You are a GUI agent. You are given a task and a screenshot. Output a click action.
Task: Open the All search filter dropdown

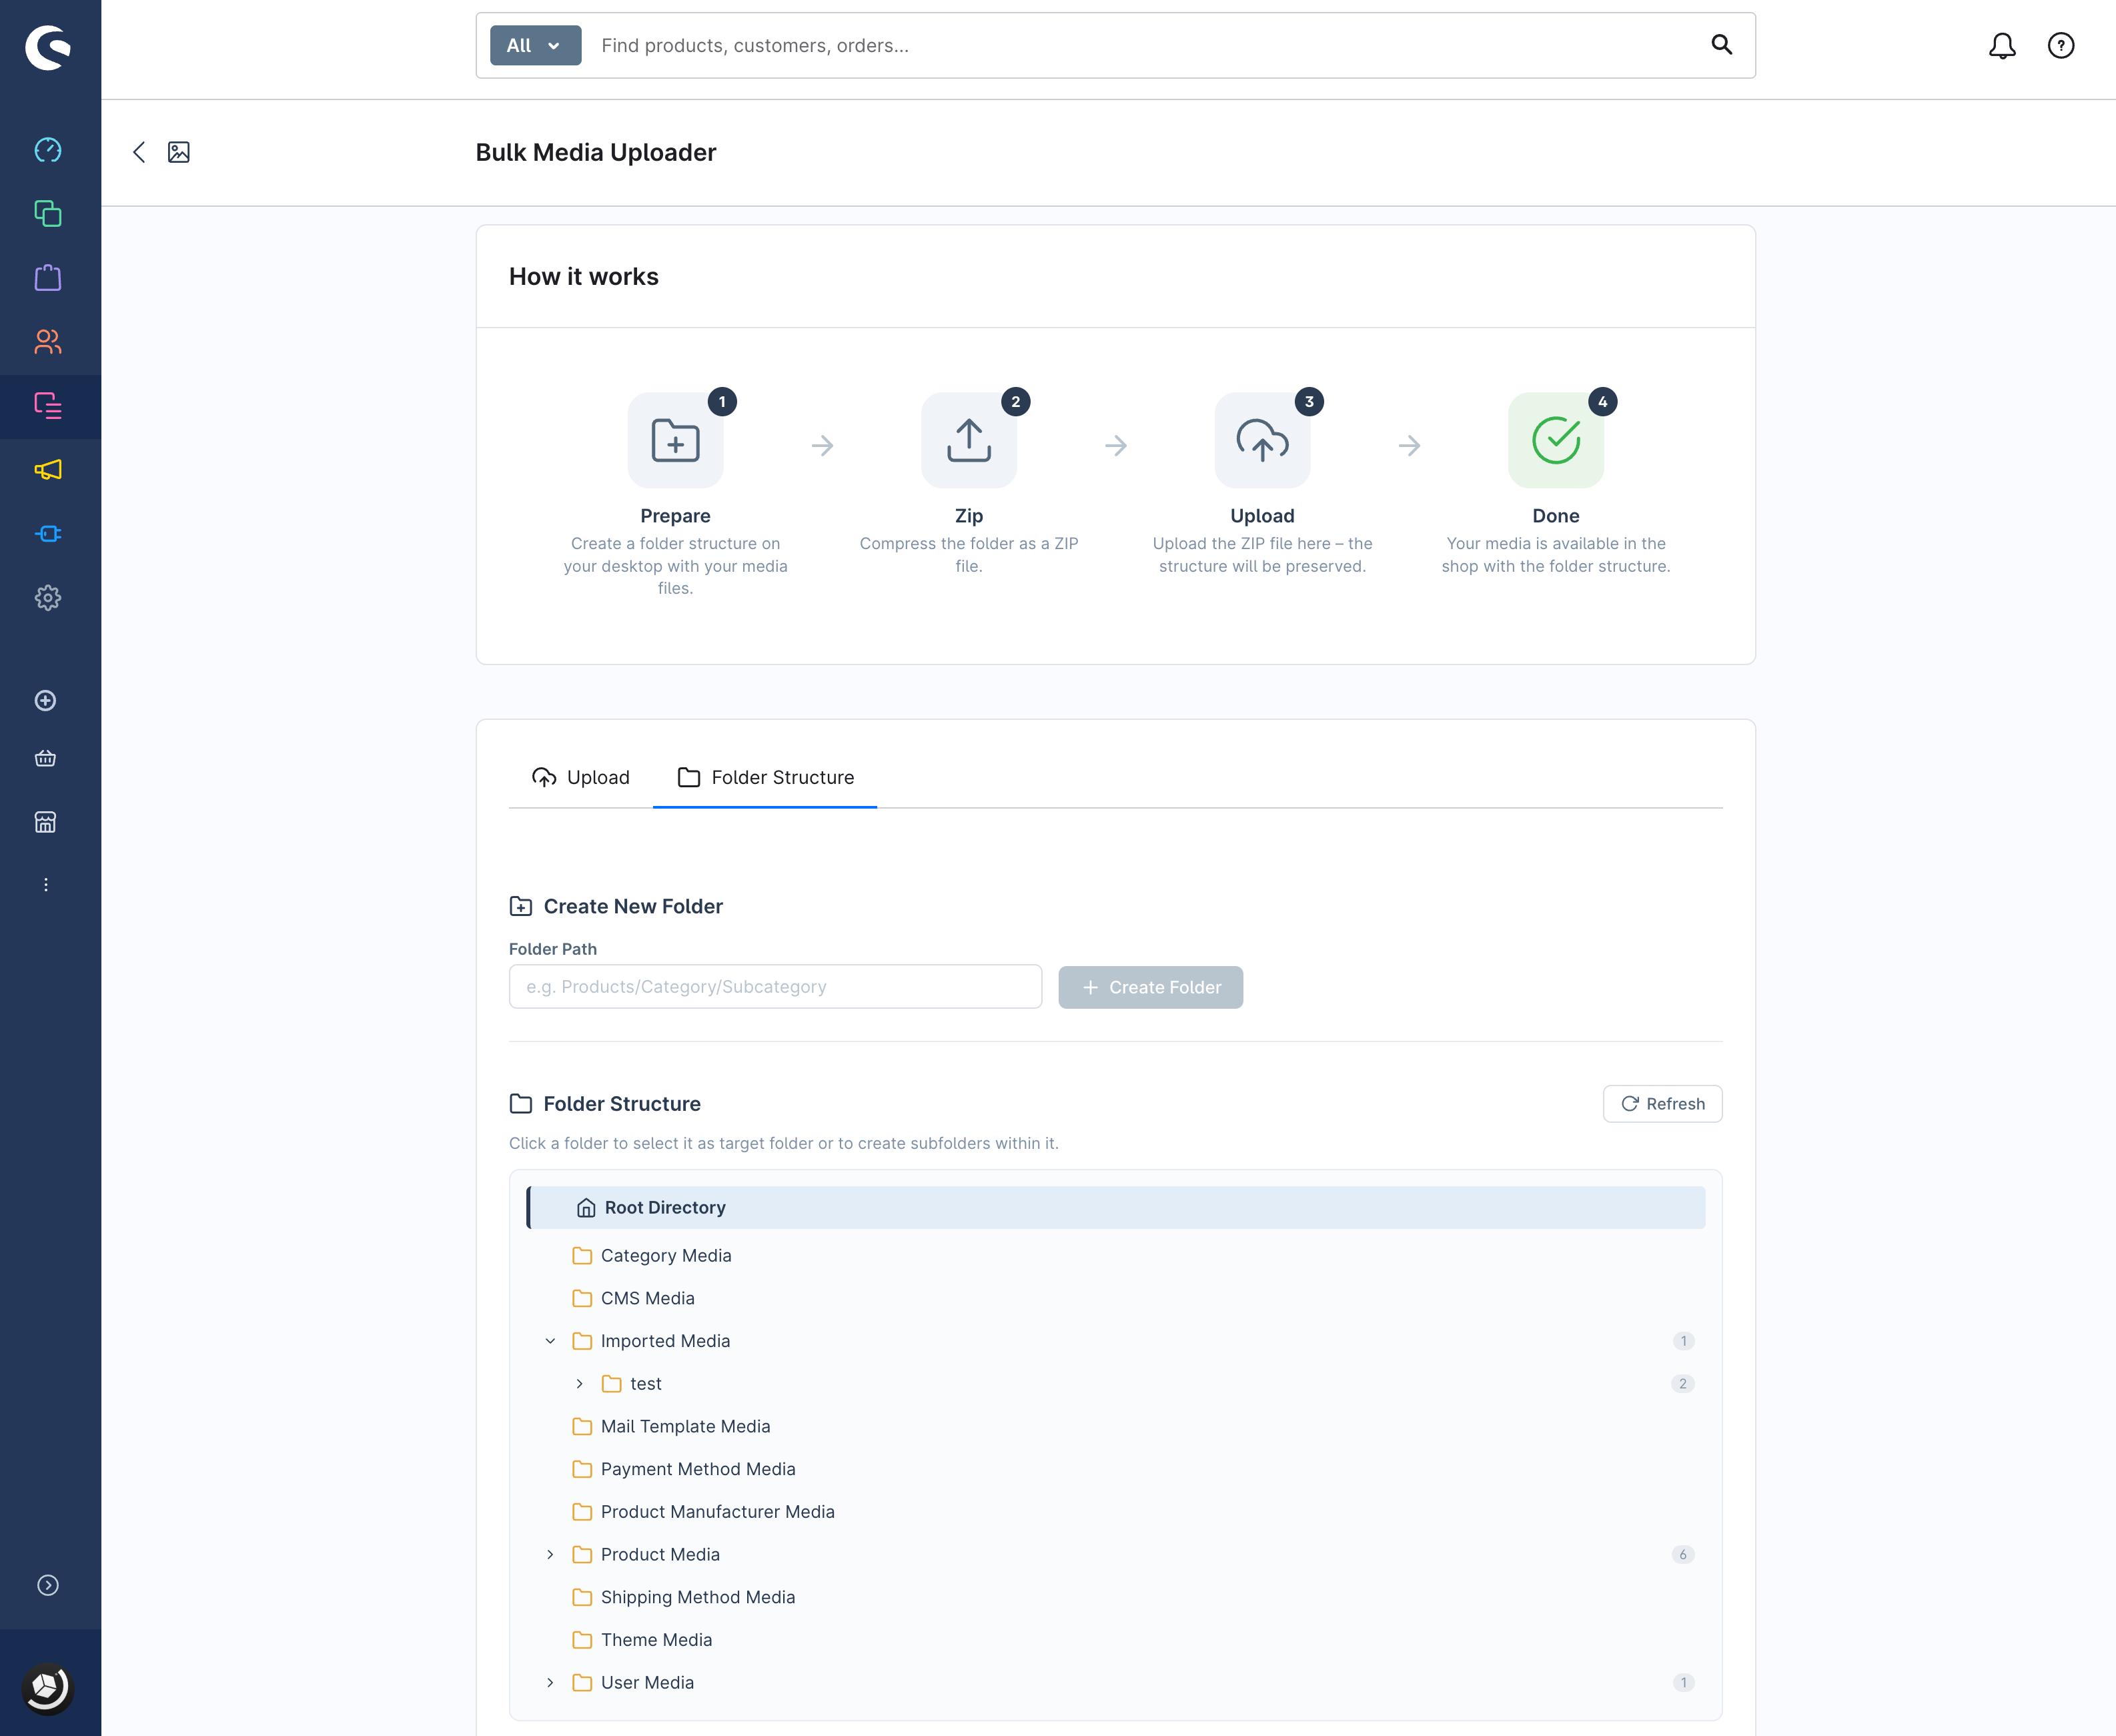535,46
